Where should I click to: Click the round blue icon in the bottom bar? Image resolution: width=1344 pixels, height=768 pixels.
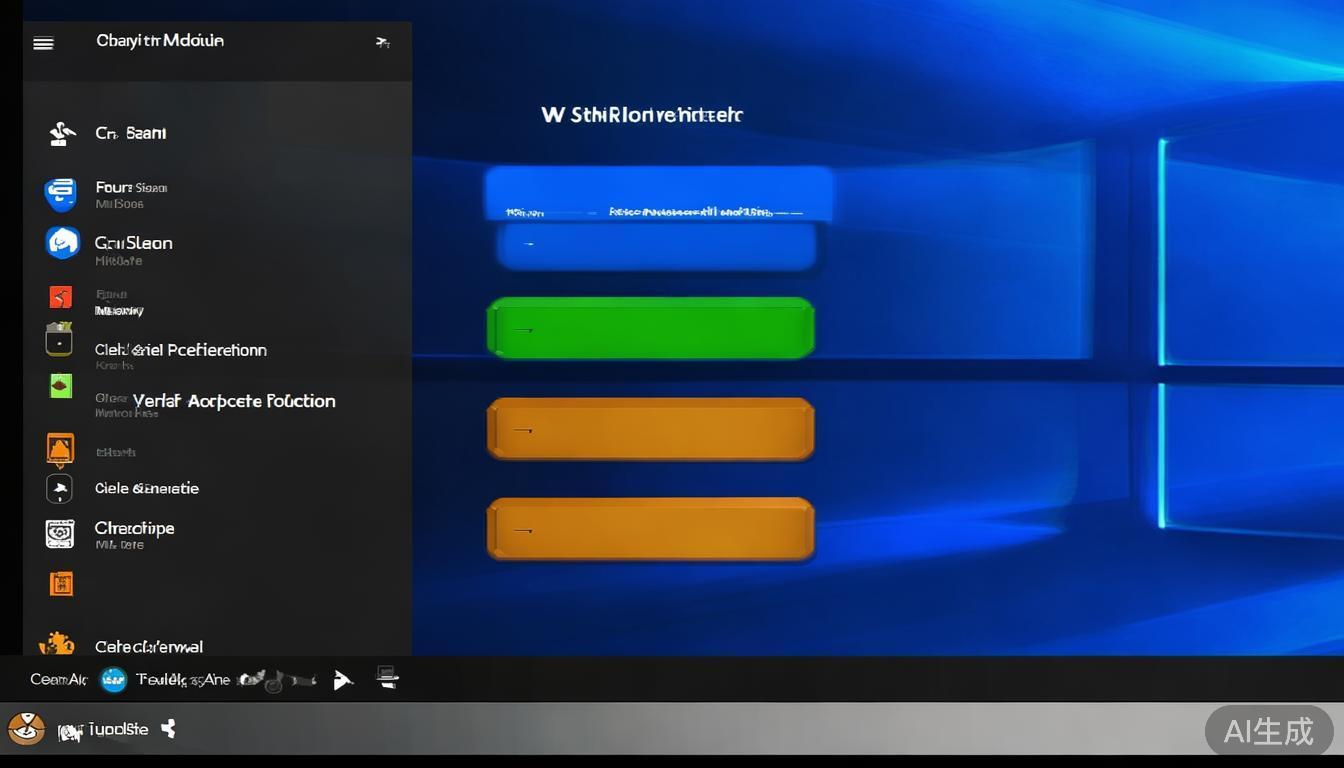pyautogui.click(x=114, y=680)
